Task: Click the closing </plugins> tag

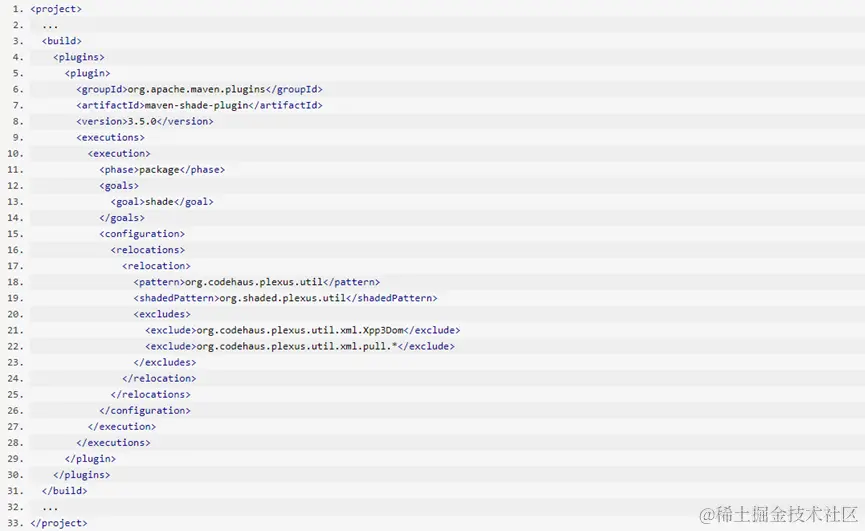Action: click(82, 475)
